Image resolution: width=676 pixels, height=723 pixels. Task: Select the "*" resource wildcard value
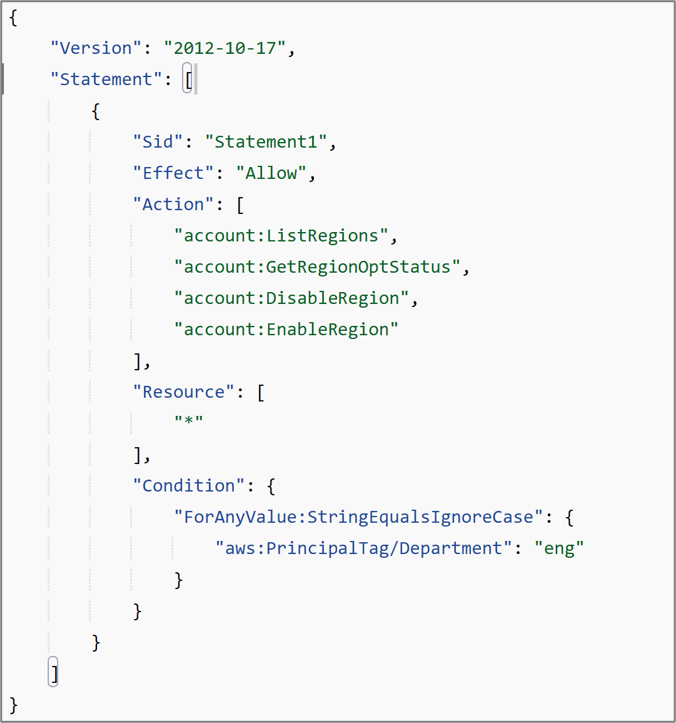189,421
